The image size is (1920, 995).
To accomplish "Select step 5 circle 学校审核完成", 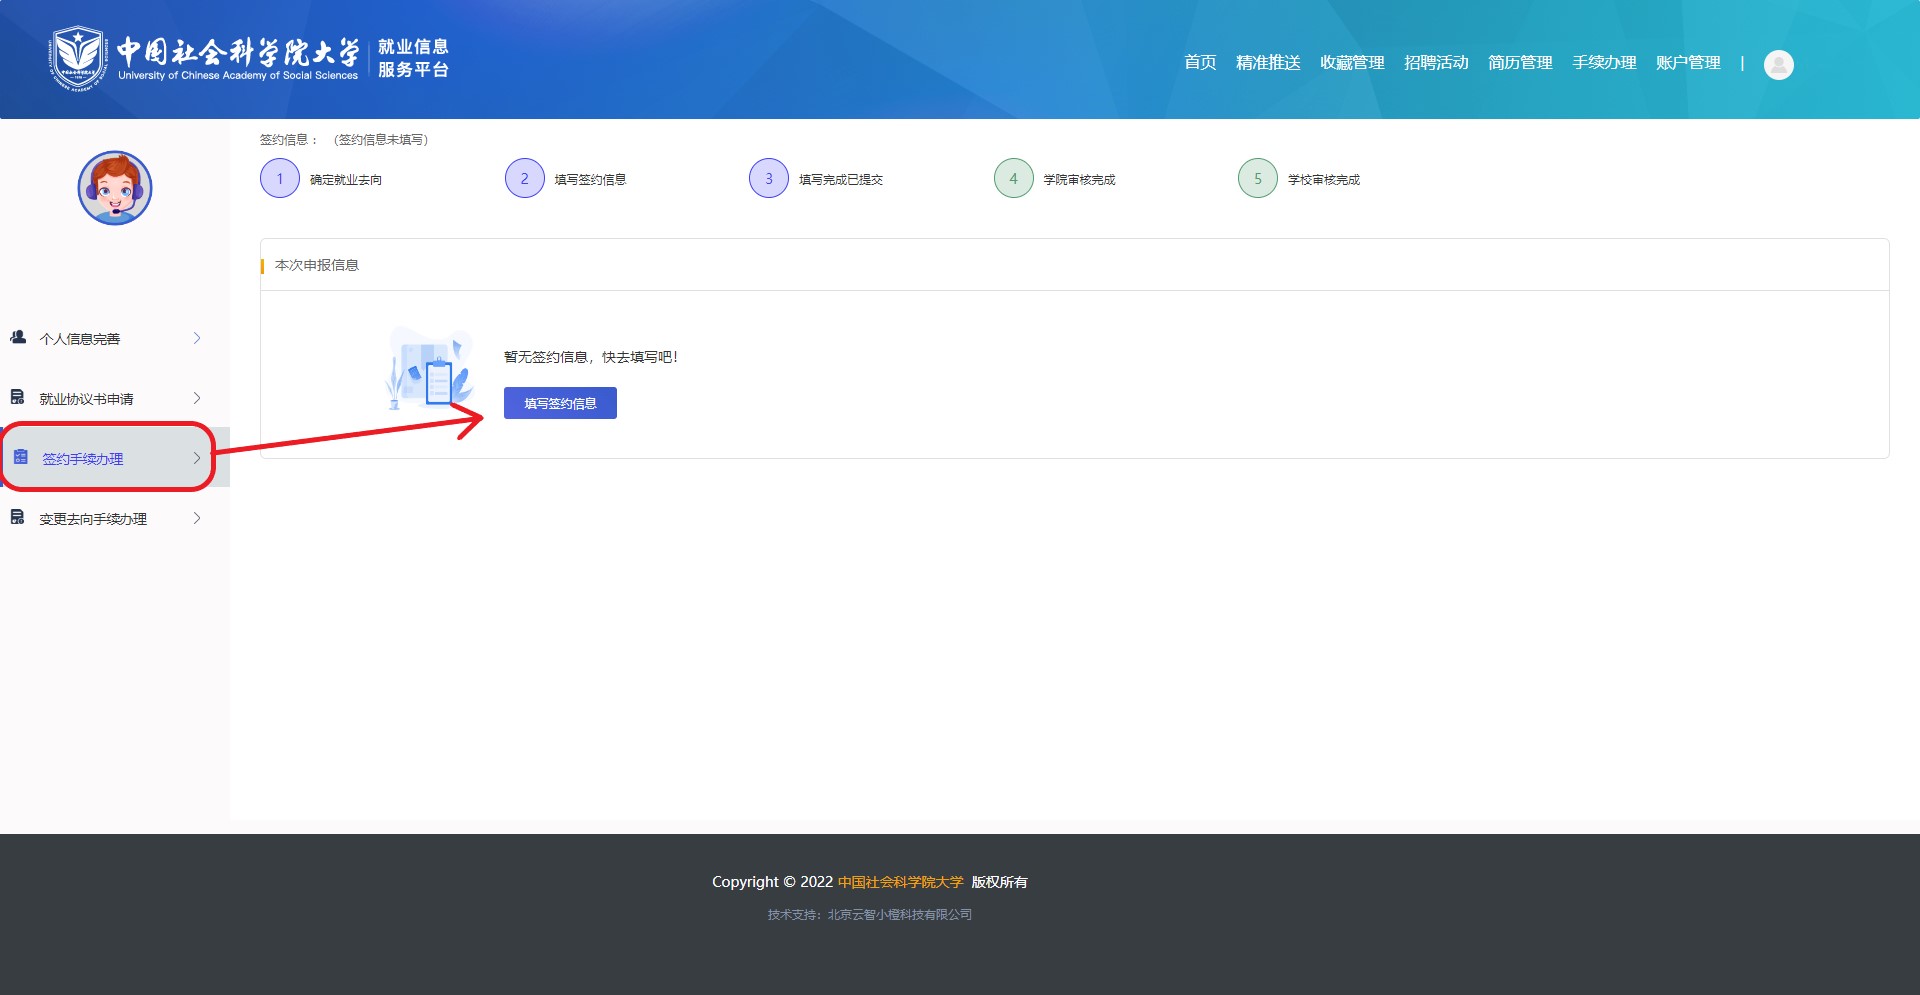I will pos(1257,179).
